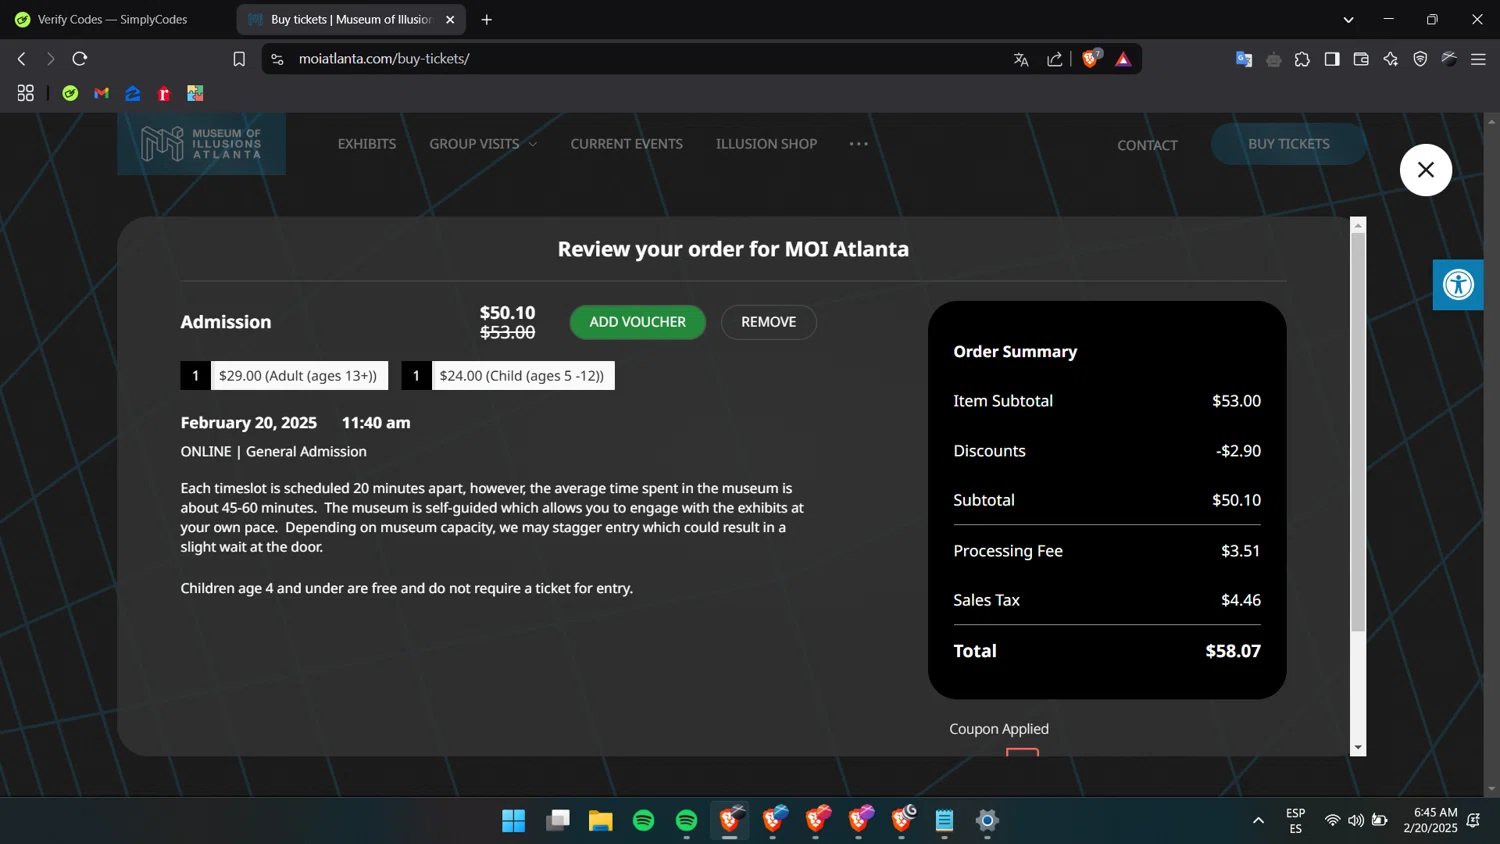The width and height of the screenshot is (1500, 844).
Task: Open the bookmarks bar apps grid icon
Action: [x=26, y=93]
